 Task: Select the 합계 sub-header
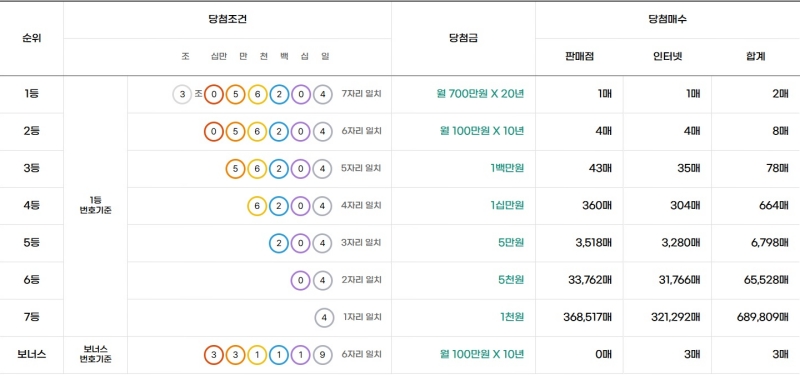(755, 57)
